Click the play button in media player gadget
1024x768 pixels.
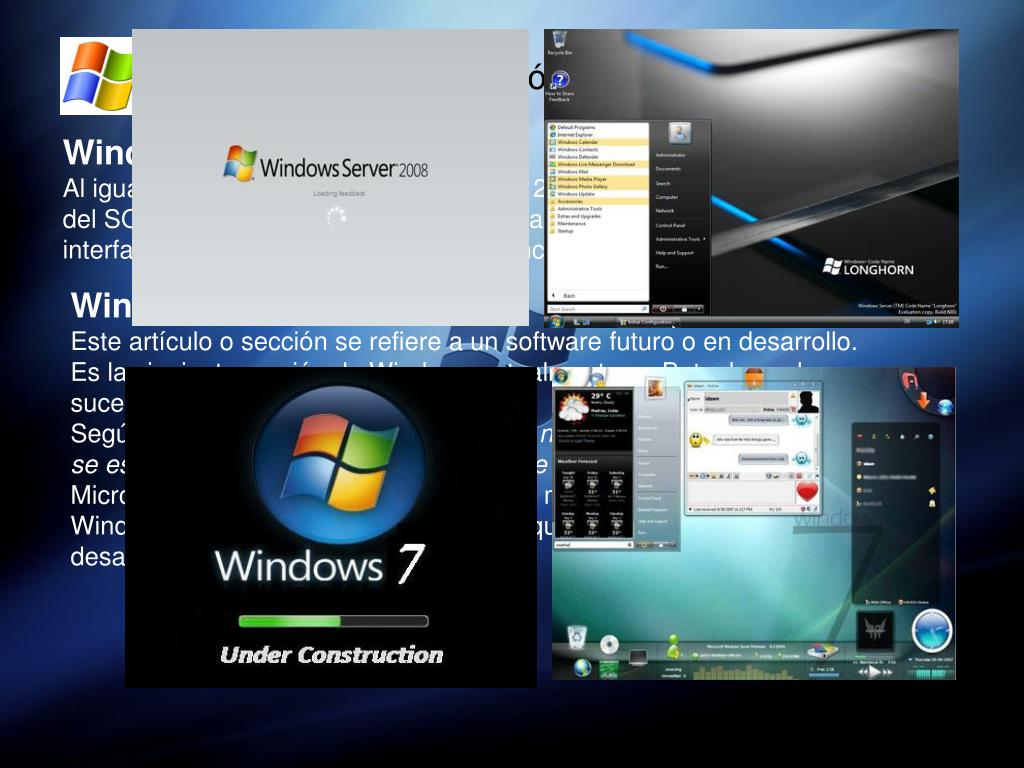(x=872, y=671)
